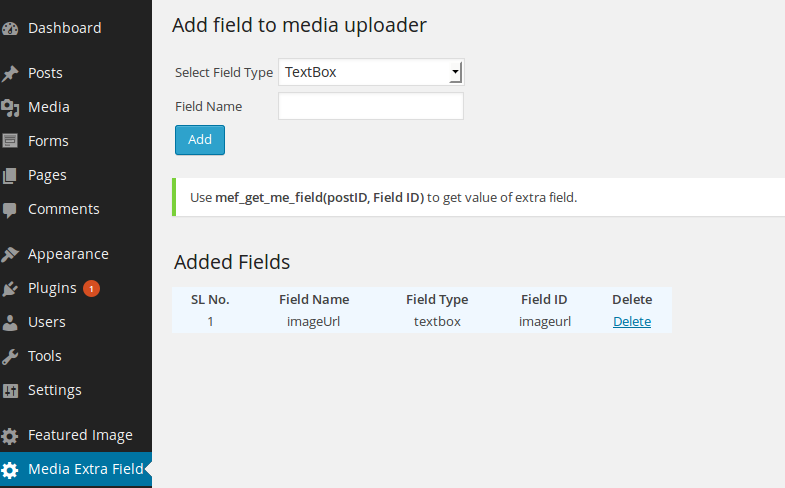Screen dimensions: 785x488
Task: Click the blue Add button
Action: [x=200, y=140]
